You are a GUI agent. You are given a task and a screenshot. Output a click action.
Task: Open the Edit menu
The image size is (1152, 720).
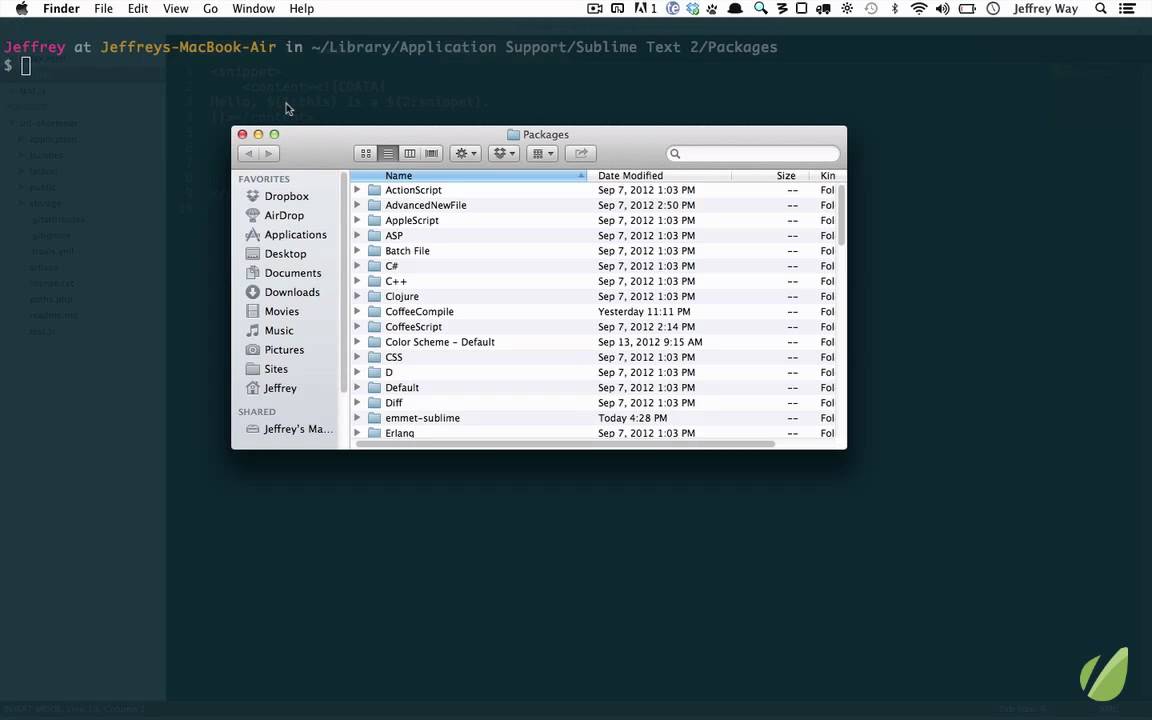pos(137,9)
